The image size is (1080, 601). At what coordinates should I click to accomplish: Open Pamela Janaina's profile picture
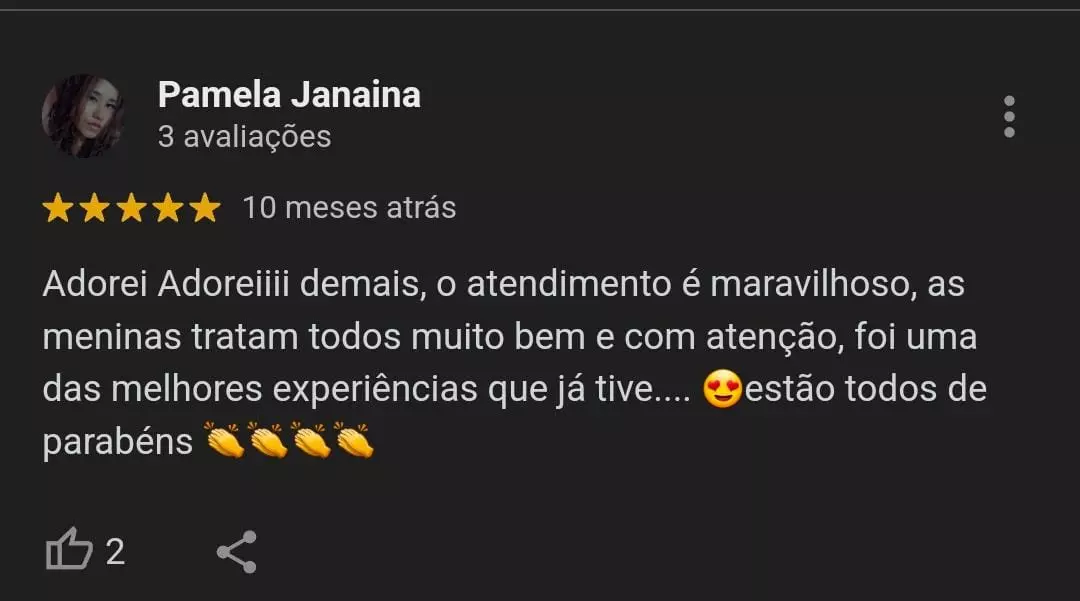tap(83, 116)
